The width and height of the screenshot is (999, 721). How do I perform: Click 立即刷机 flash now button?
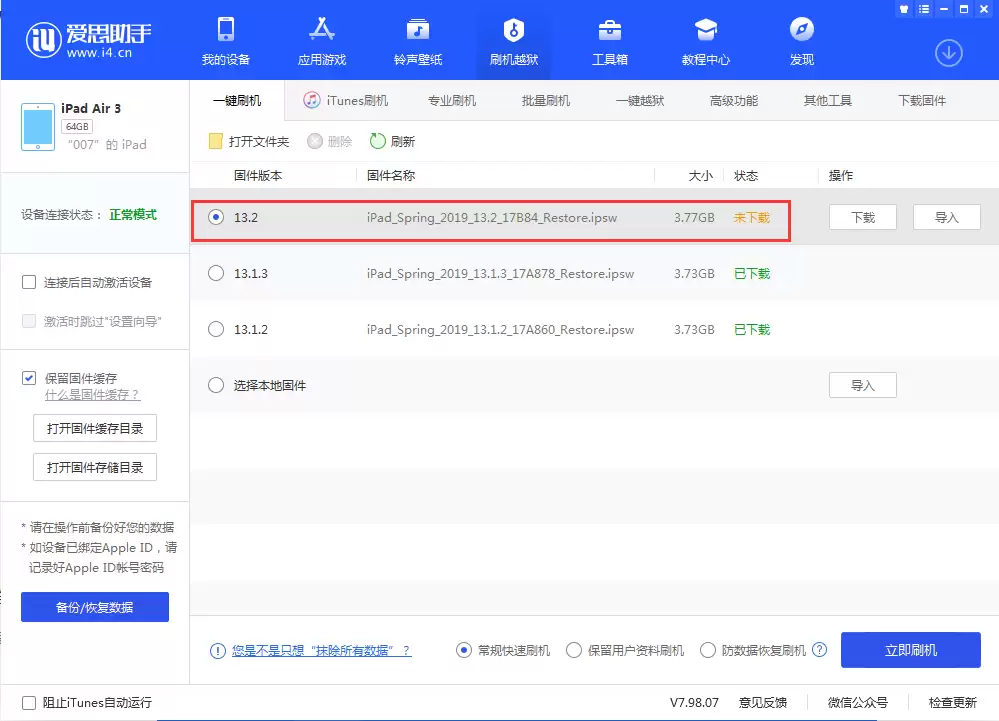[910, 650]
